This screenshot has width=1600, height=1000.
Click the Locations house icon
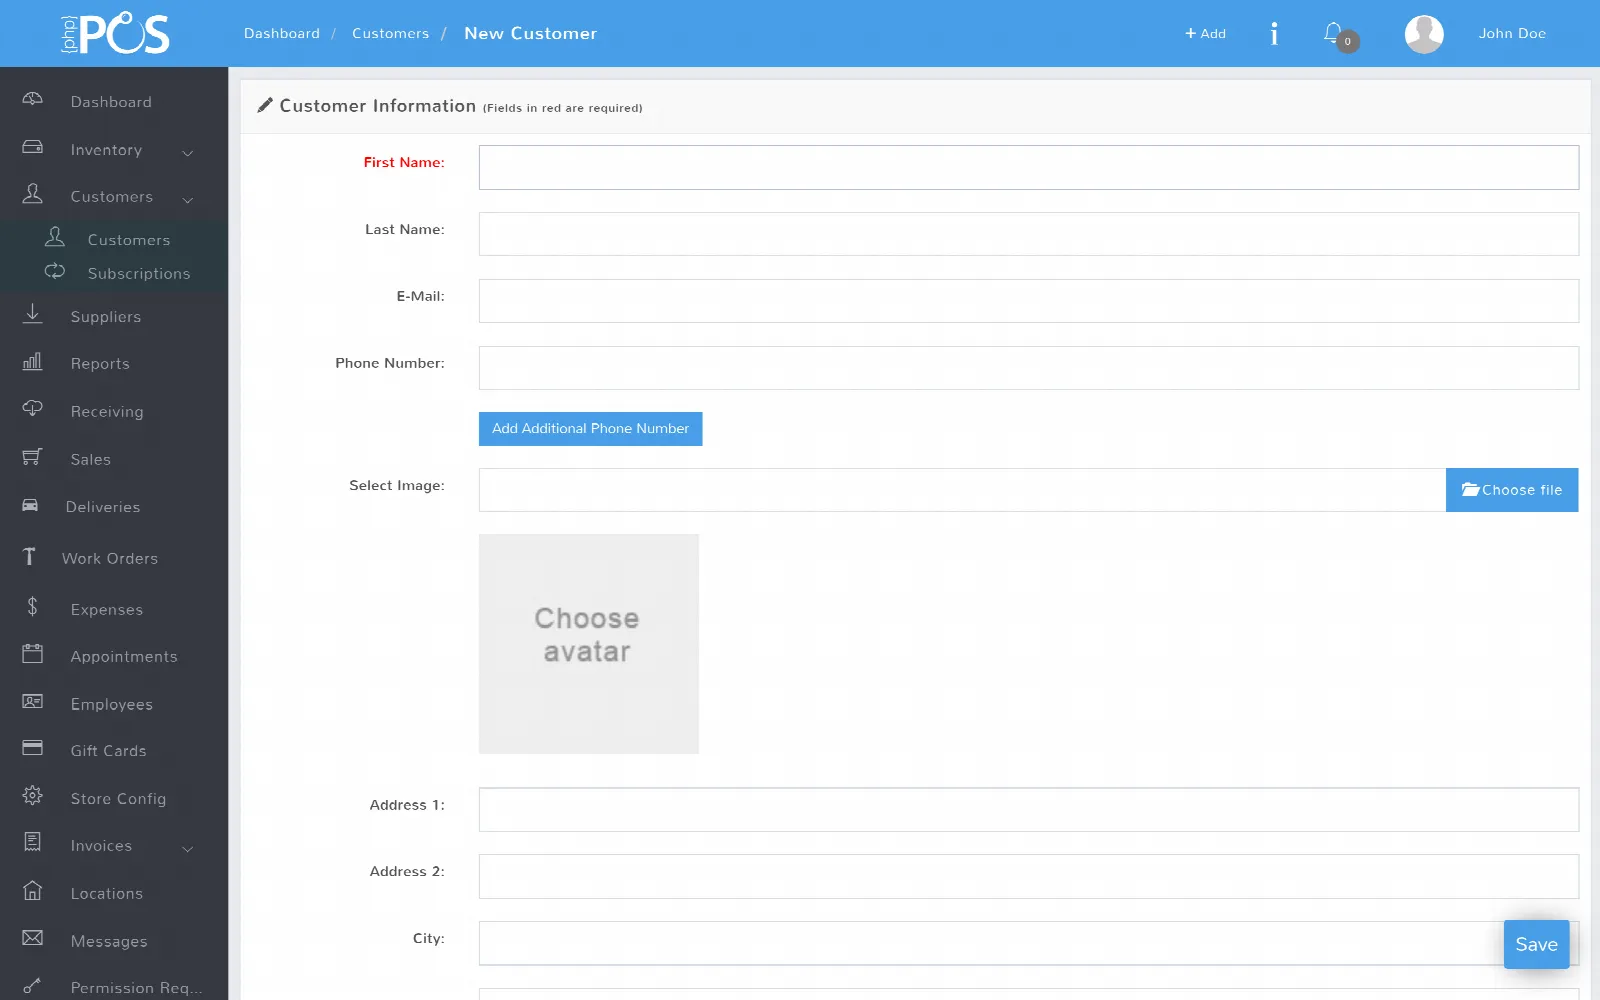coord(32,890)
